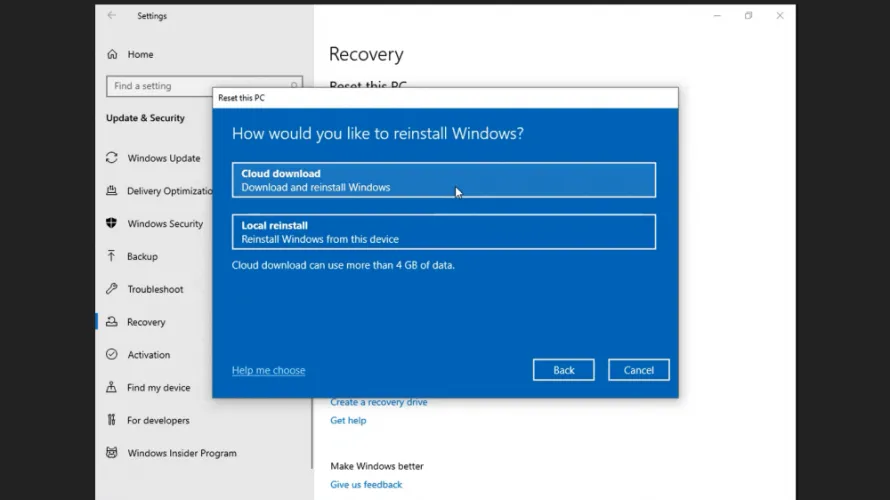Choose the Local reinstall option

(x=443, y=232)
